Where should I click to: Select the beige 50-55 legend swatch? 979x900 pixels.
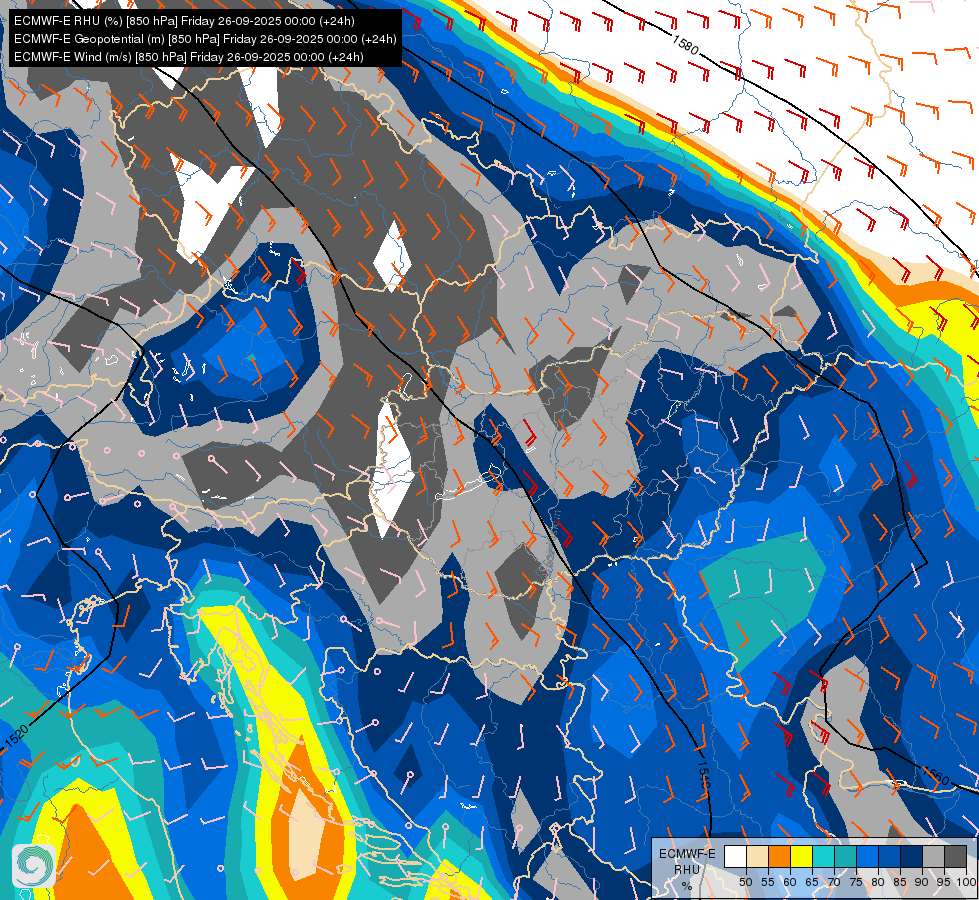point(757,856)
